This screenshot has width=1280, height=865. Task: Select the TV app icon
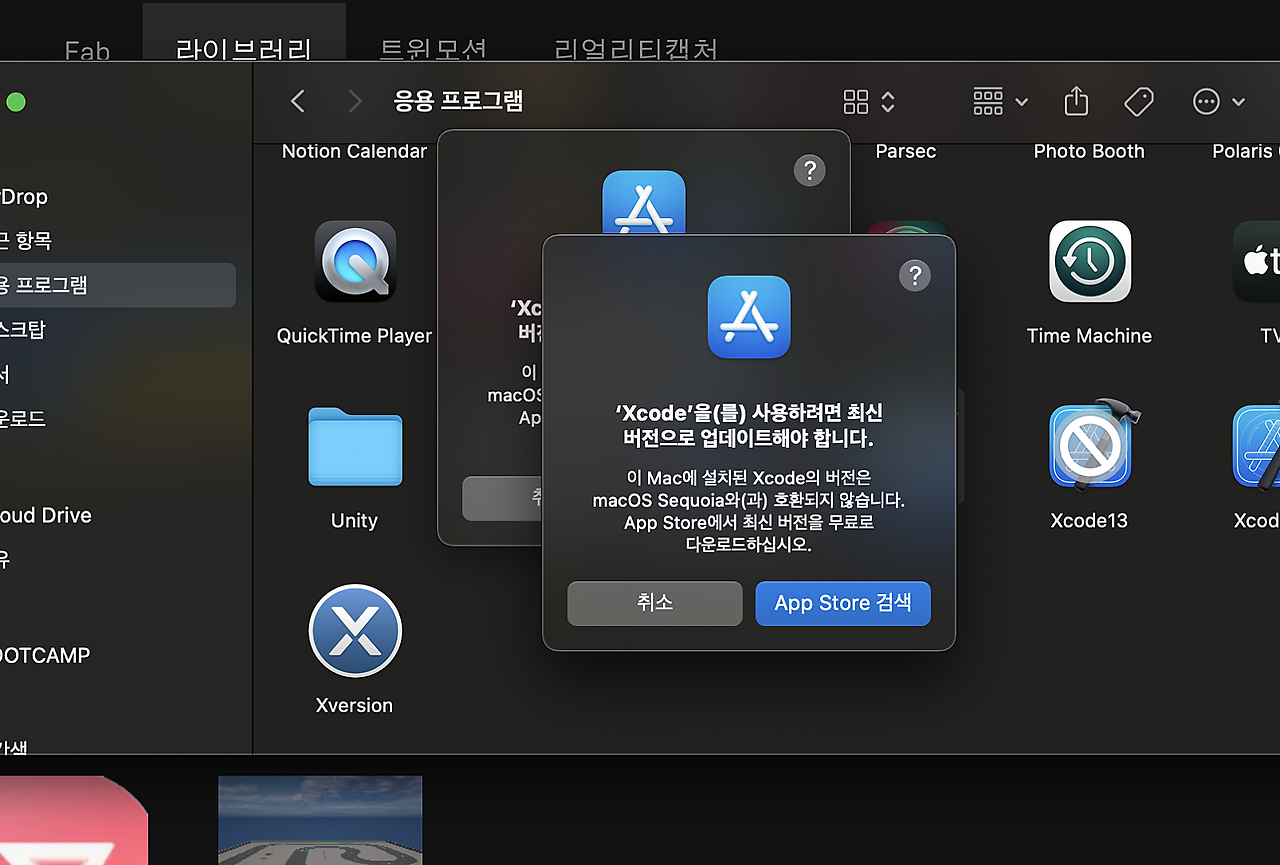[1257, 261]
